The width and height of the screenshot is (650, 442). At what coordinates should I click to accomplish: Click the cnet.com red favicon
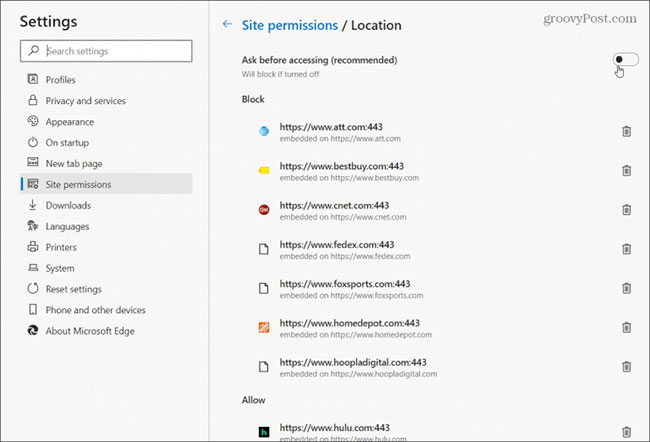[x=264, y=210]
